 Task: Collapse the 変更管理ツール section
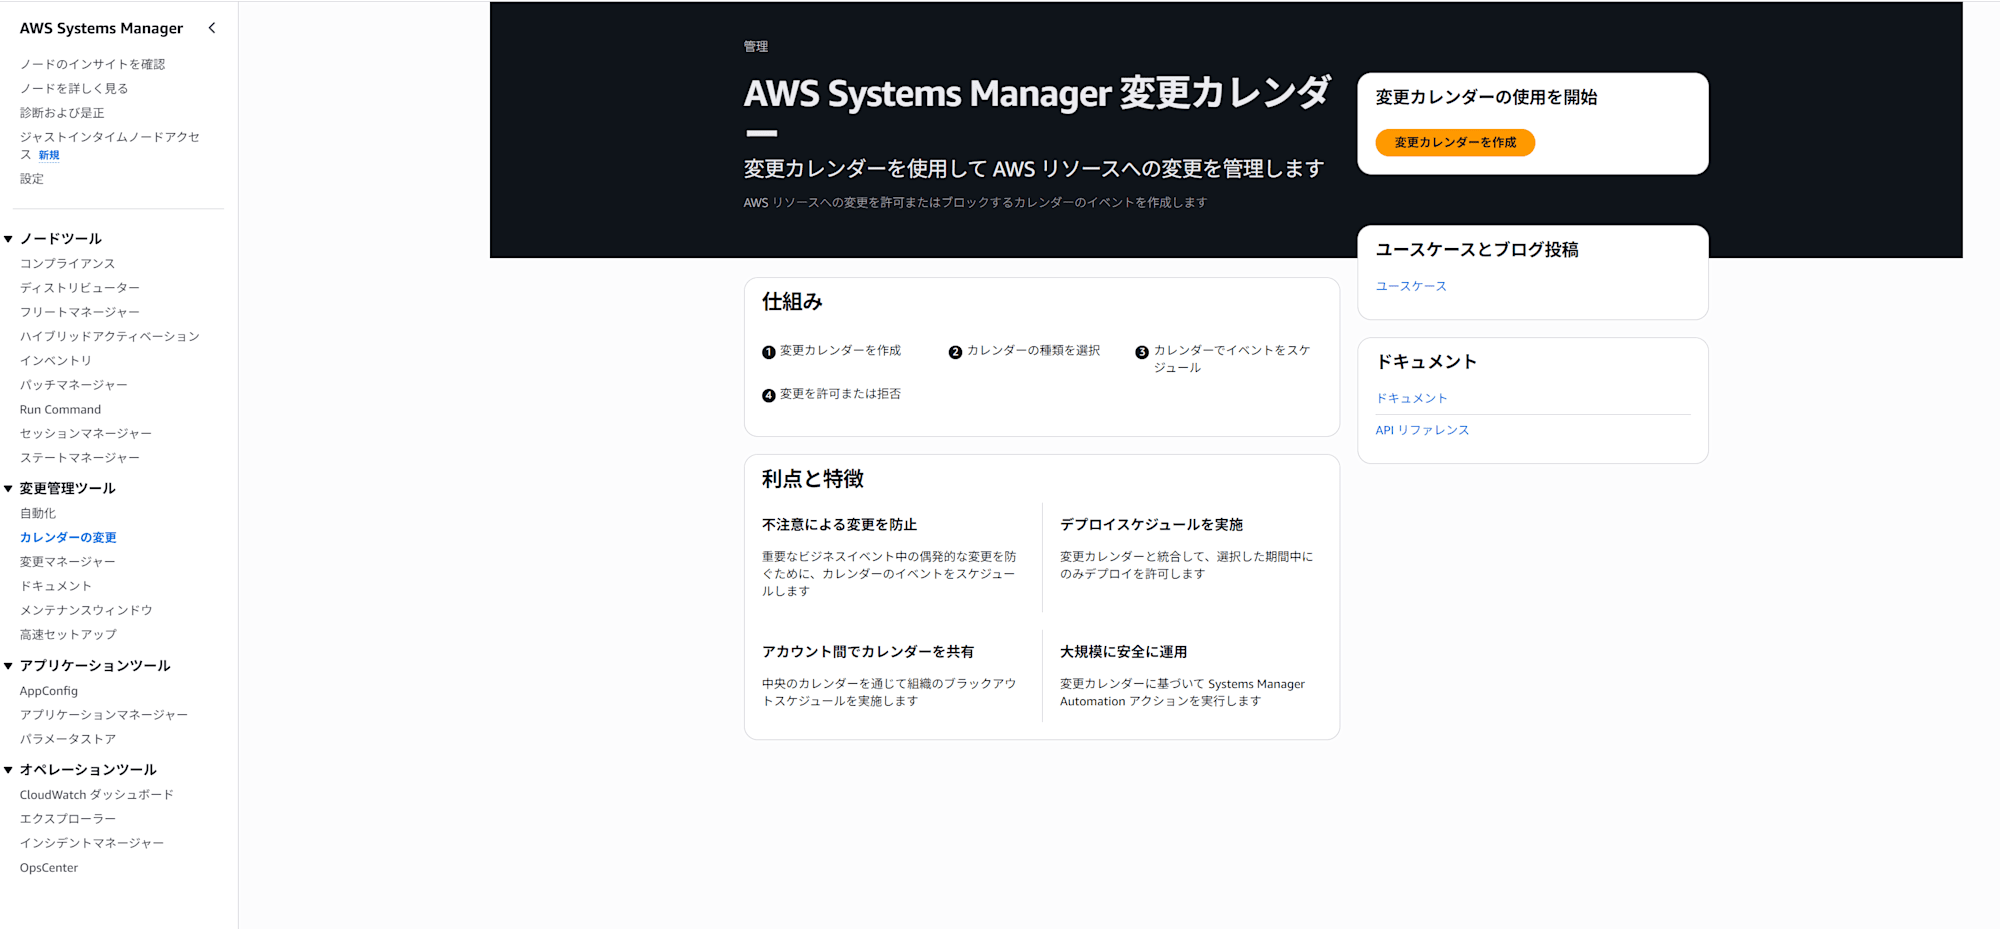(x=8, y=489)
